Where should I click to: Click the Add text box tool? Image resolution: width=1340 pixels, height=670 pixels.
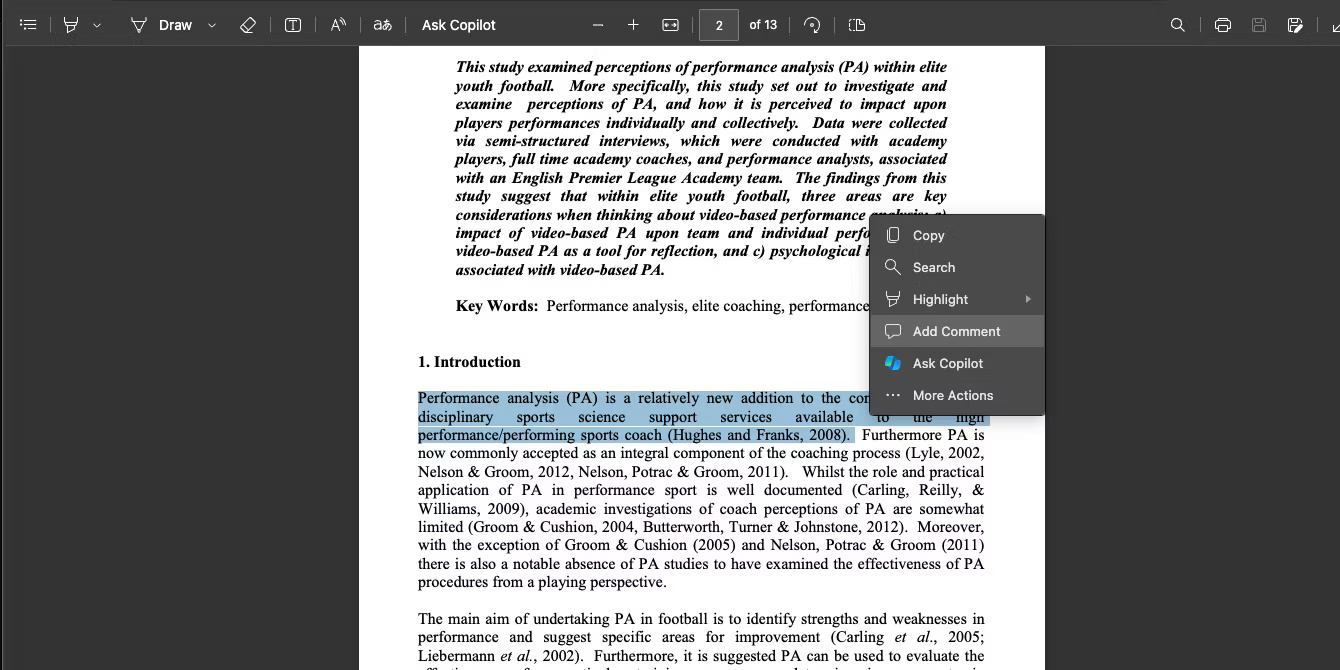pos(293,25)
